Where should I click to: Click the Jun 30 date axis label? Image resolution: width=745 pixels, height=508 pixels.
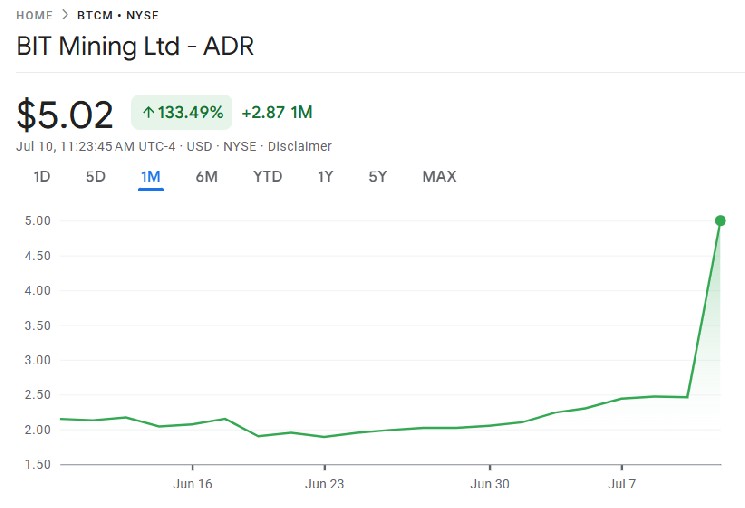coord(490,482)
